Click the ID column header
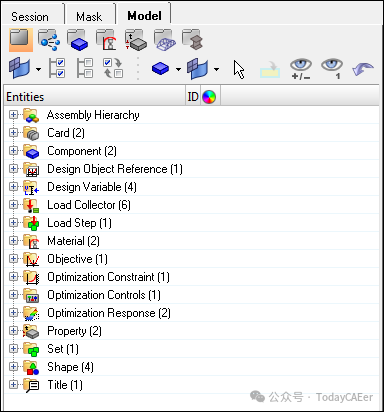The height and width of the screenshot is (412, 384). (193, 97)
